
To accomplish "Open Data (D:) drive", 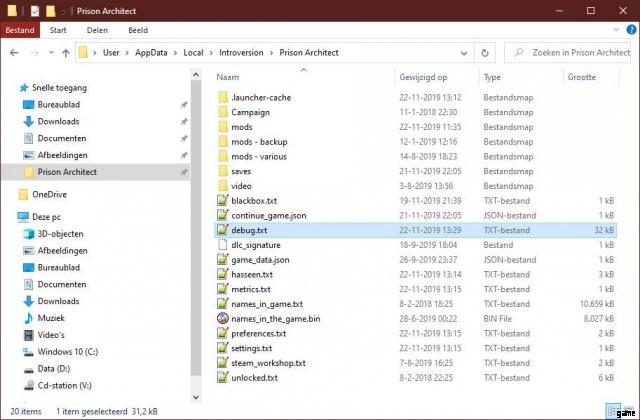I will [x=53, y=369].
